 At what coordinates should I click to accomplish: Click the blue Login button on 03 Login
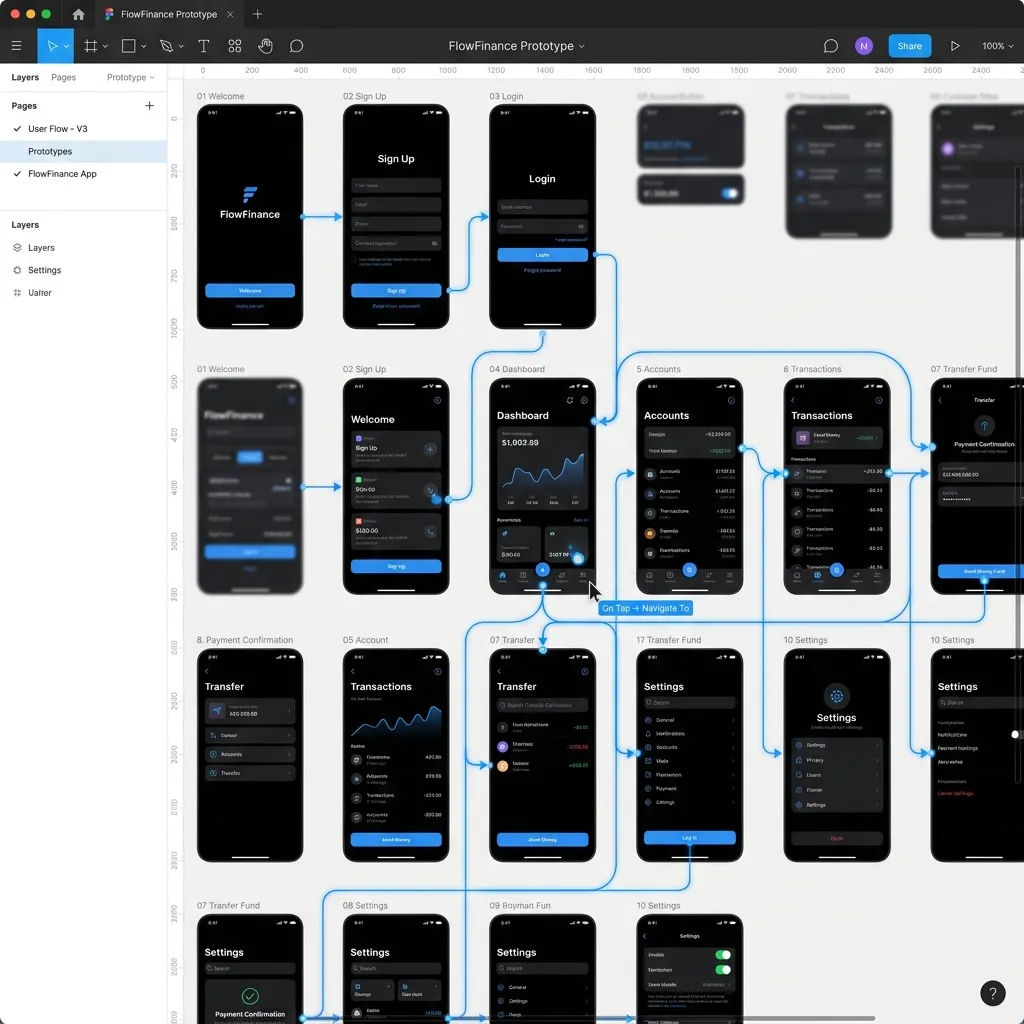pyautogui.click(x=542, y=255)
